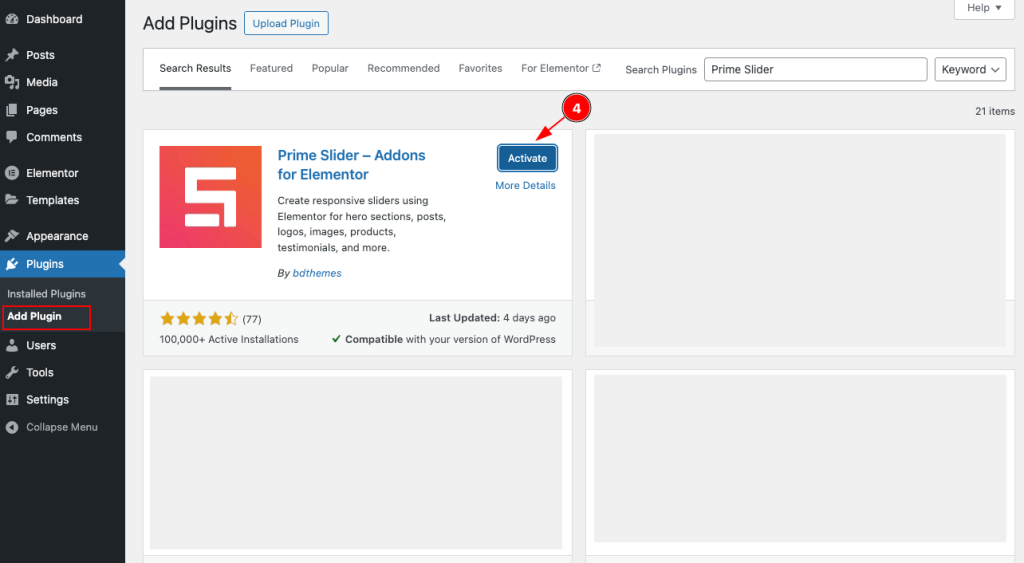
Task: Switch to the Popular plugins tab
Action: (x=330, y=69)
